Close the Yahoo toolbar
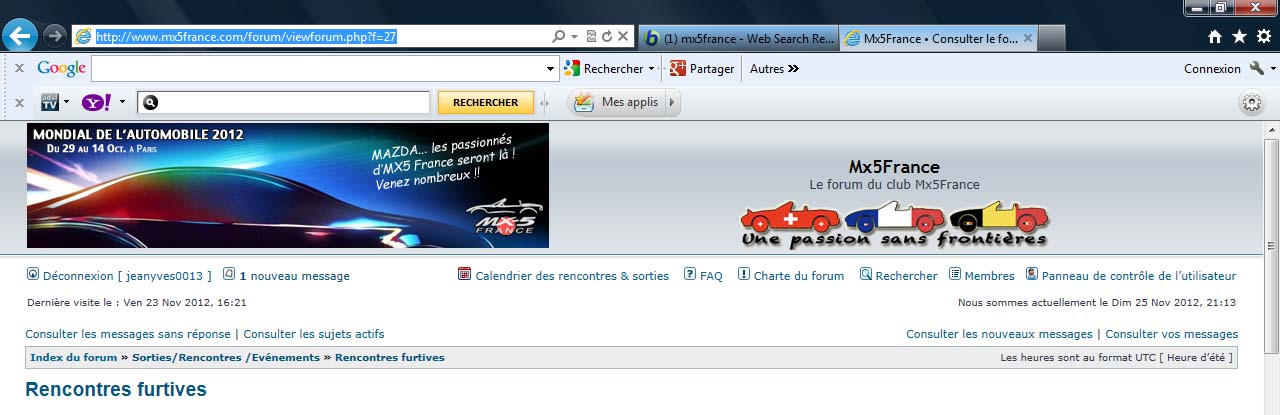Viewport: 1280px width, 415px height. [x=19, y=102]
